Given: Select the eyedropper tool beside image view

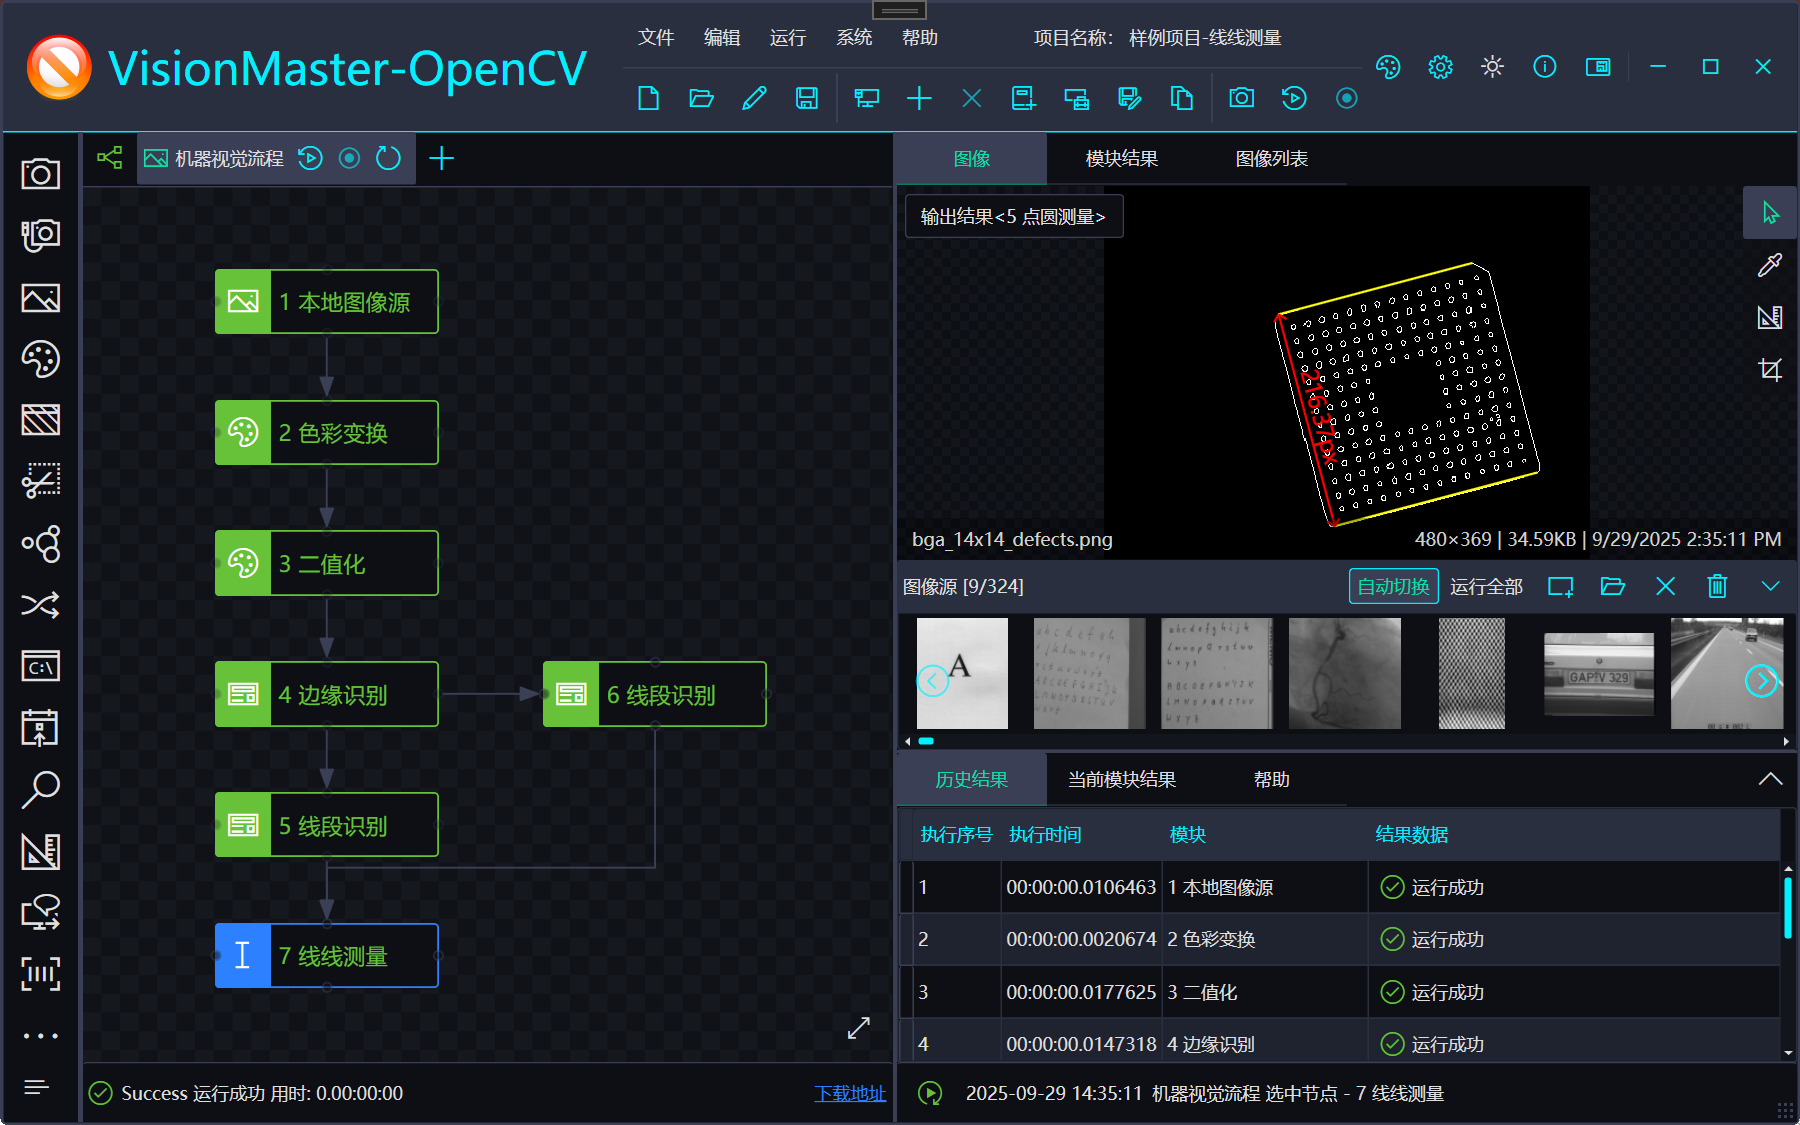Looking at the screenshot, I should [1770, 265].
